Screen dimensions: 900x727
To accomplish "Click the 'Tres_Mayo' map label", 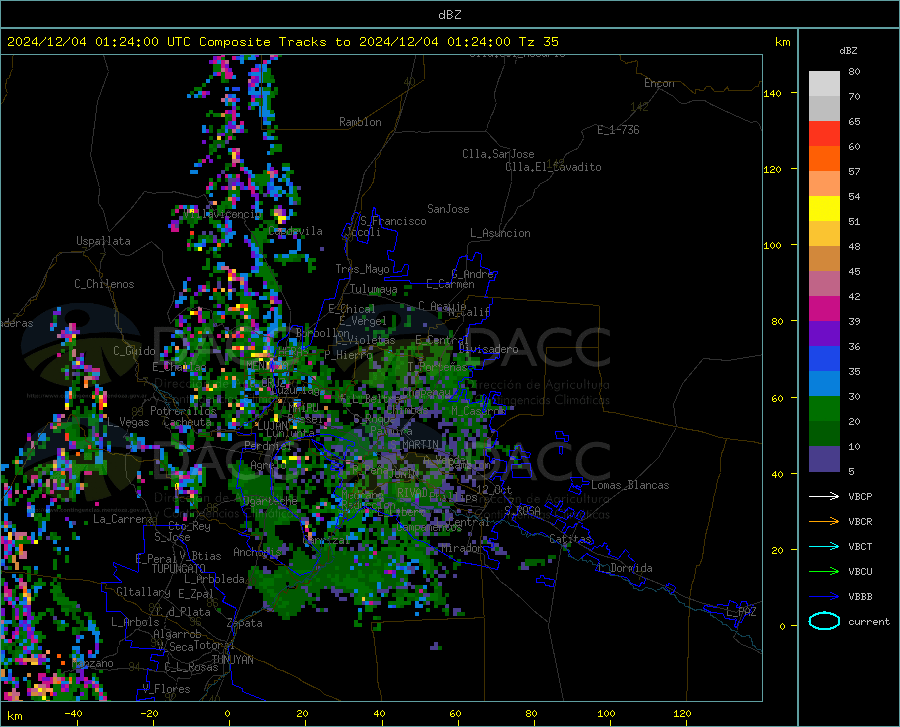I will [x=362, y=269].
